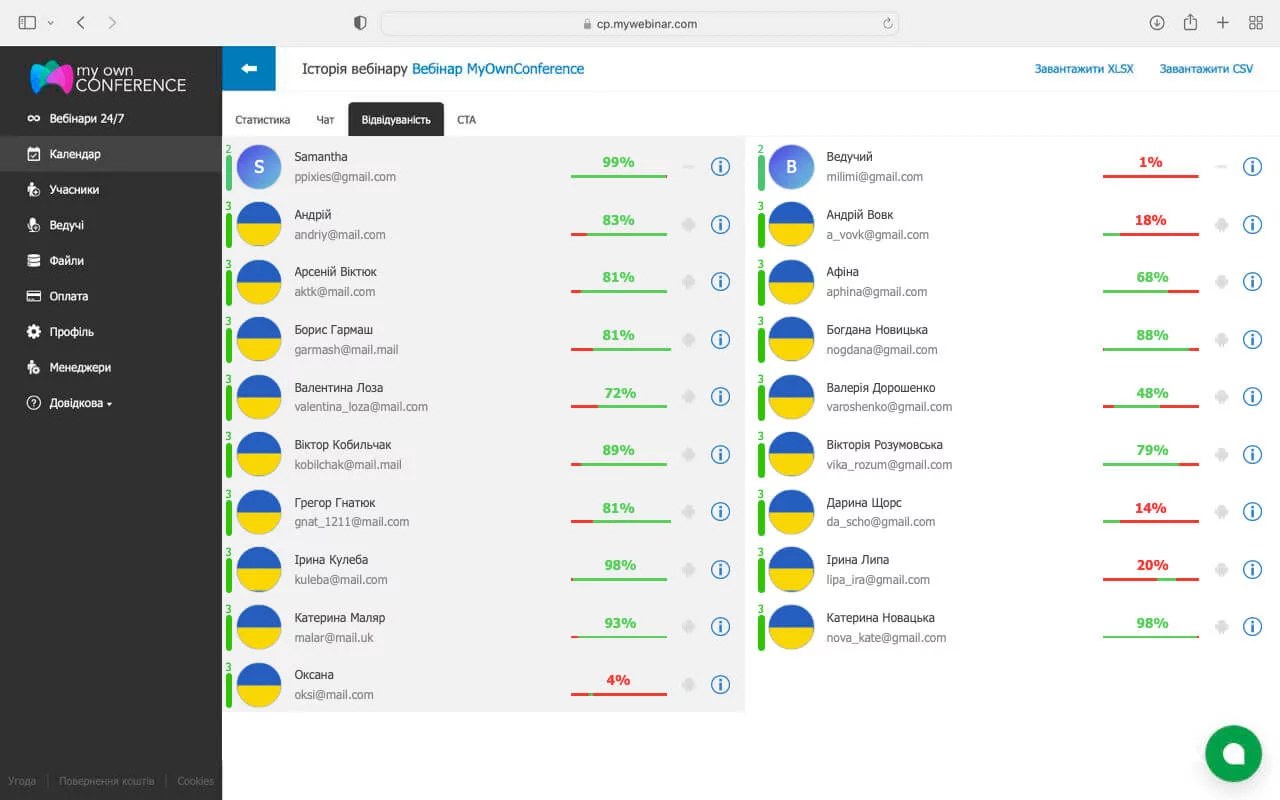The width and height of the screenshot is (1280, 800).
Task: Click the blue back arrow button
Action: pos(249,68)
